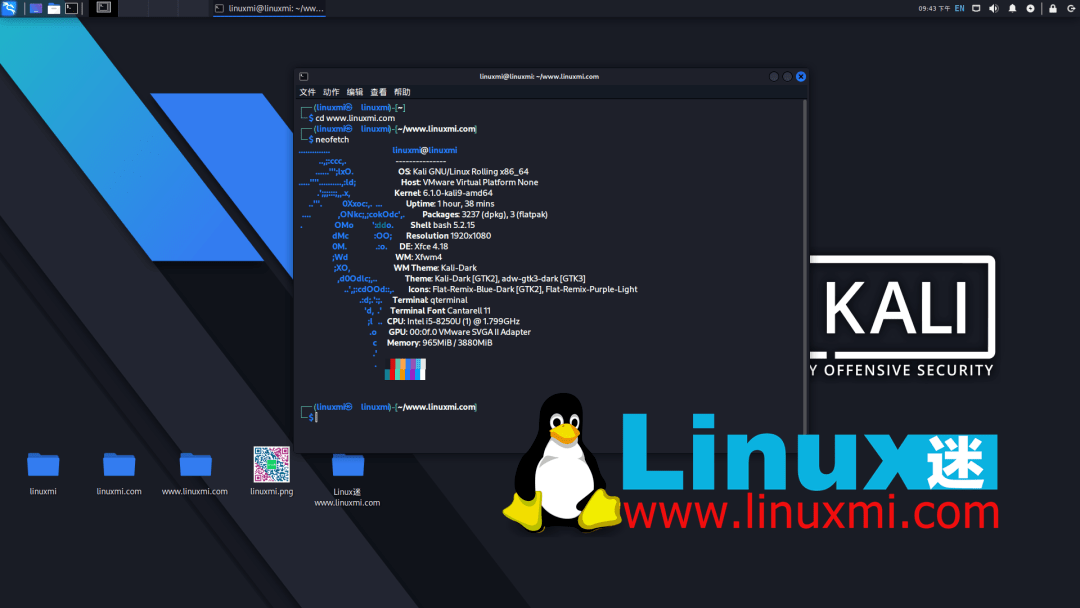Open the linuxmi folder on the desktop

[x=43, y=465]
